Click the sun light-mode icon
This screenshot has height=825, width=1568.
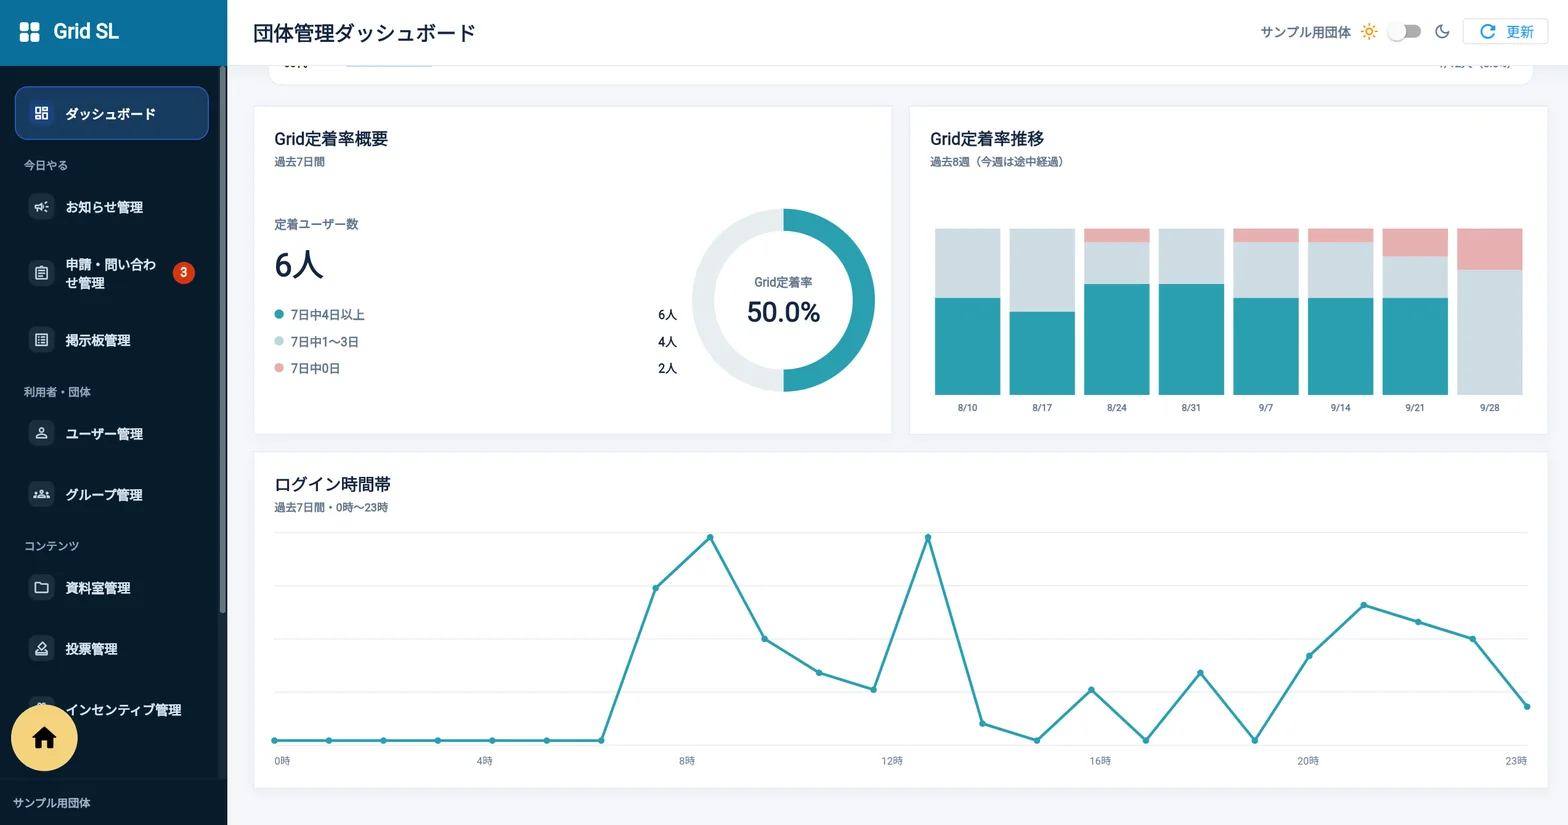coord(1369,32)
